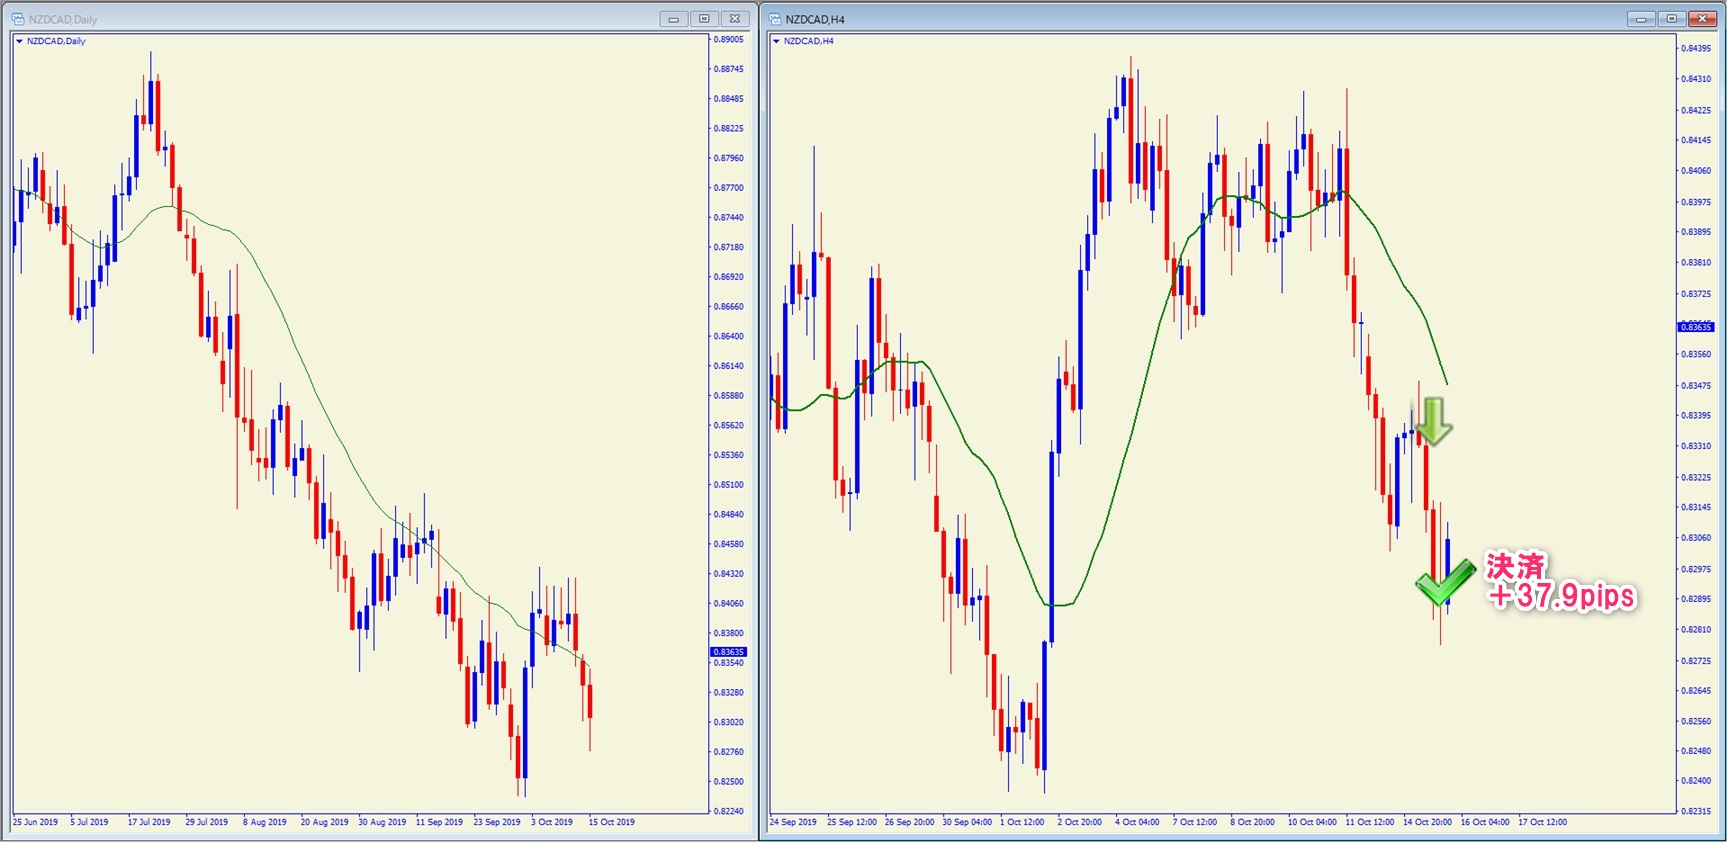The image size is (1728, 843).
Task: Expand the triangle beside NZDCAD,H4 chart label
Action: tap(776, 41)
